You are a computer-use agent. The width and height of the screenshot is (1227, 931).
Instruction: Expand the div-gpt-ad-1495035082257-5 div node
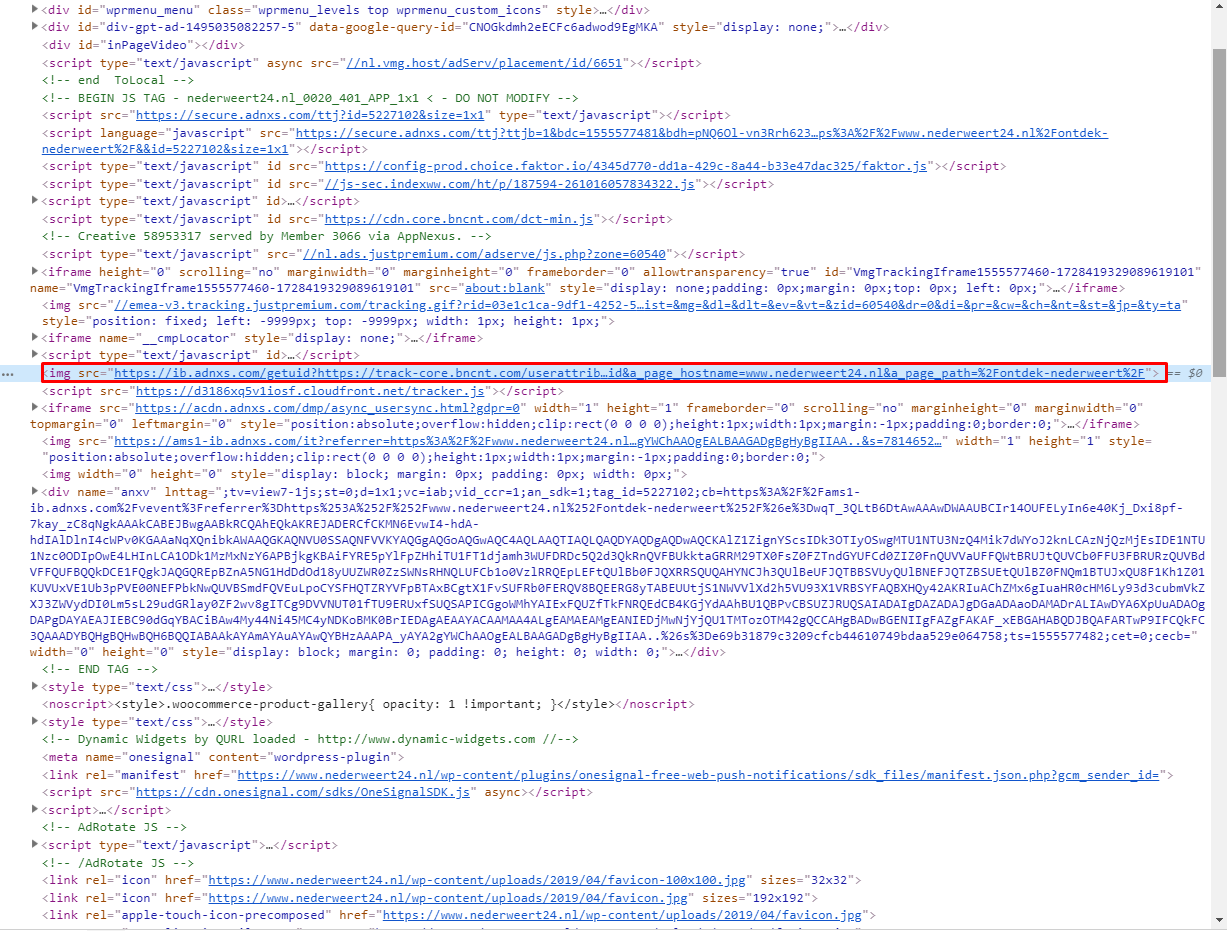click(x=37, y=27)
